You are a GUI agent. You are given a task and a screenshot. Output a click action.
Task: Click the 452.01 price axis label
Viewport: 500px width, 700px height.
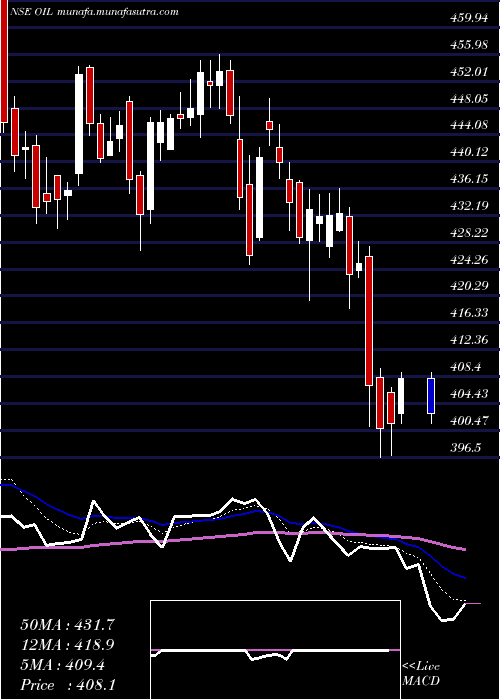(x=469, y=72)
